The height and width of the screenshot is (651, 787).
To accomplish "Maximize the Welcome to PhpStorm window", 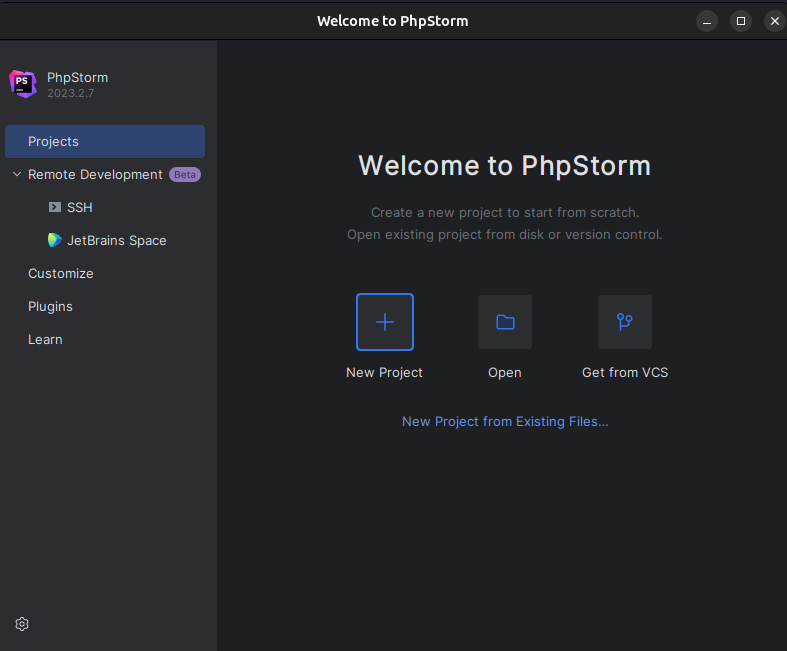I will 741,20.
